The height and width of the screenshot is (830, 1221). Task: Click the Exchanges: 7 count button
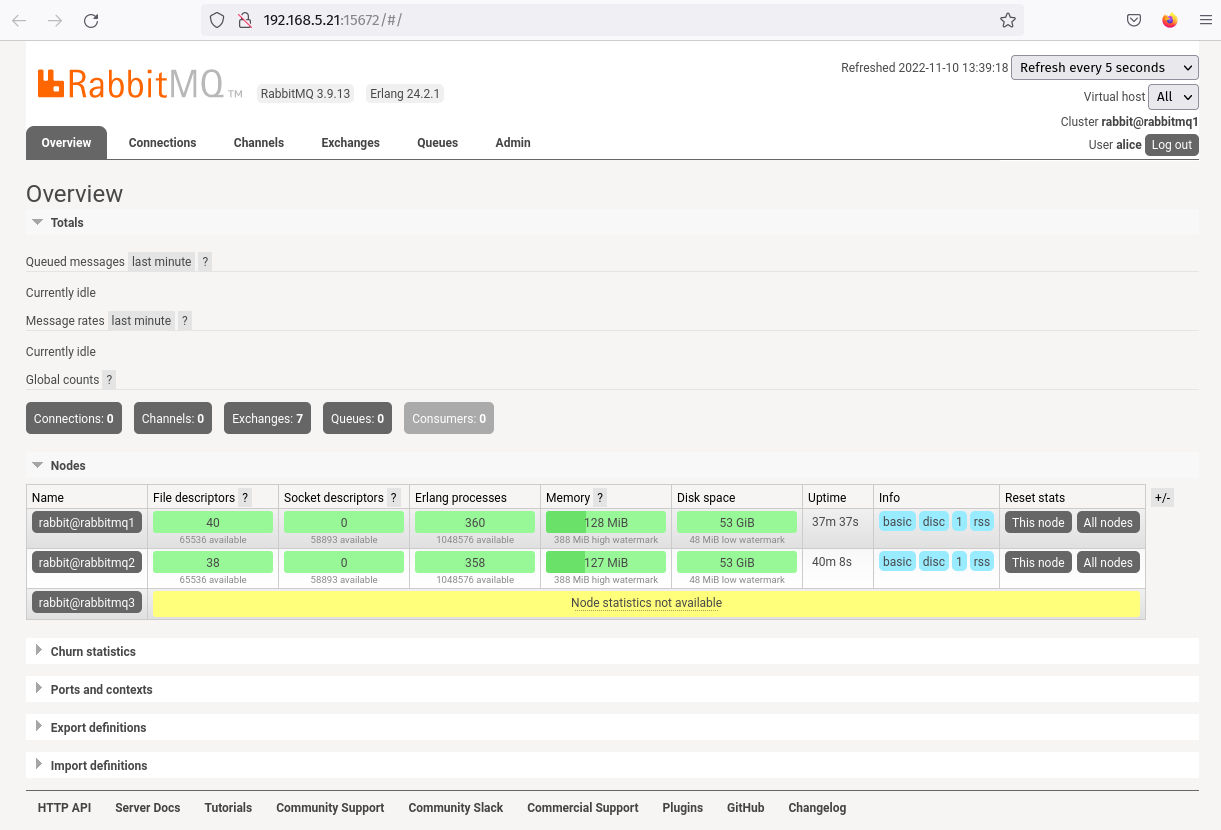[268, 419]
